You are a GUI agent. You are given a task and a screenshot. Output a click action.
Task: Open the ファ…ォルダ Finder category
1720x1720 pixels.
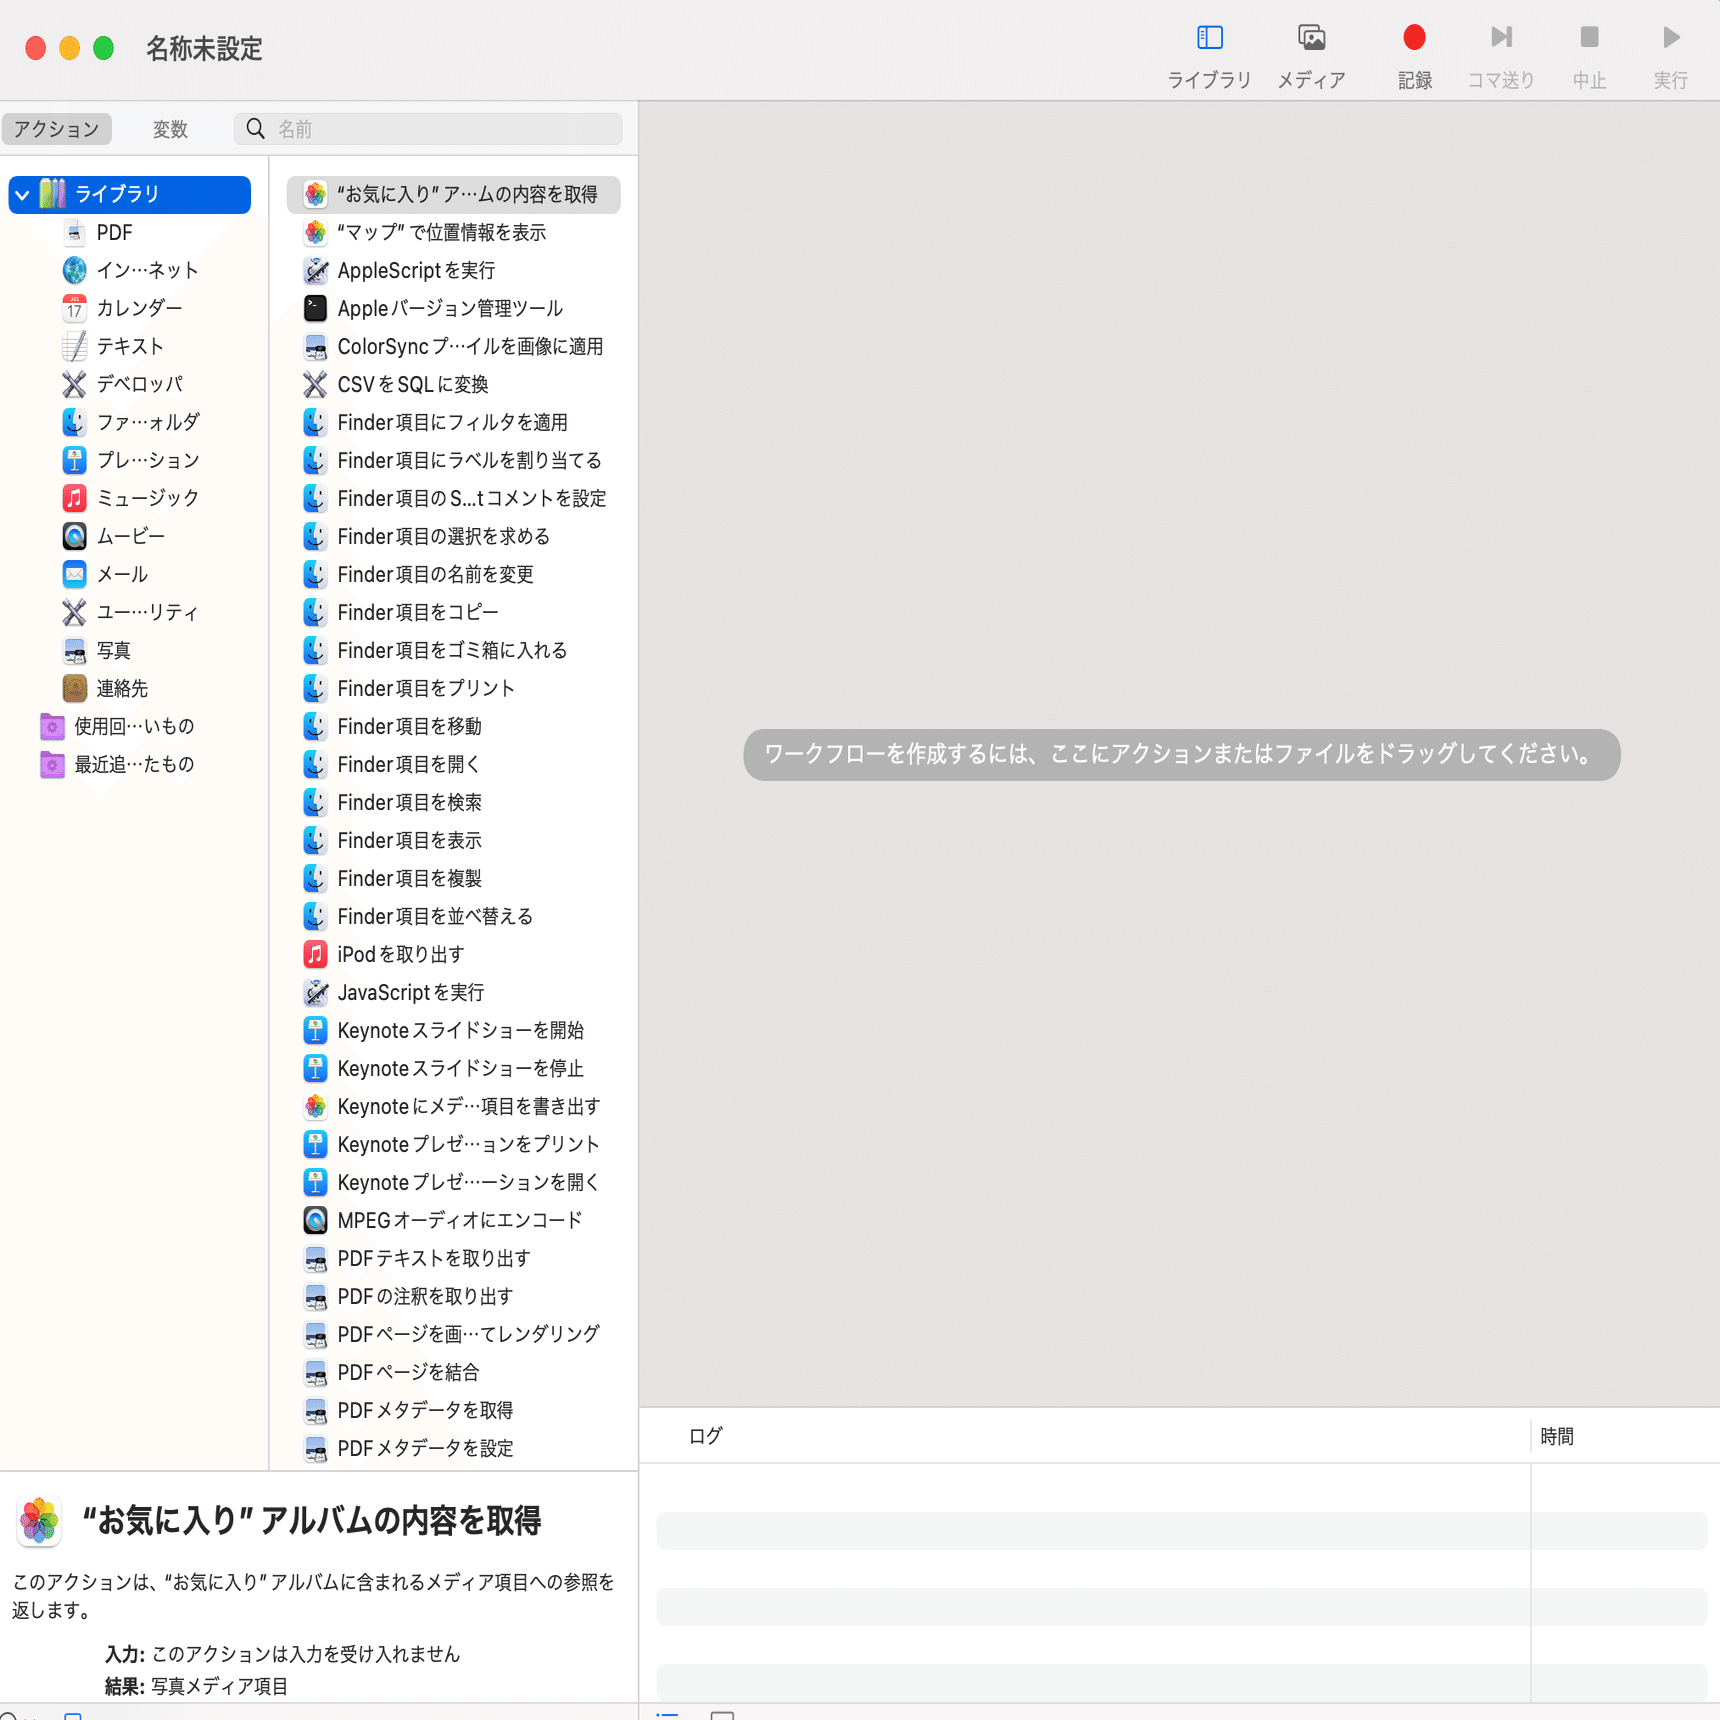click(131, 423)
